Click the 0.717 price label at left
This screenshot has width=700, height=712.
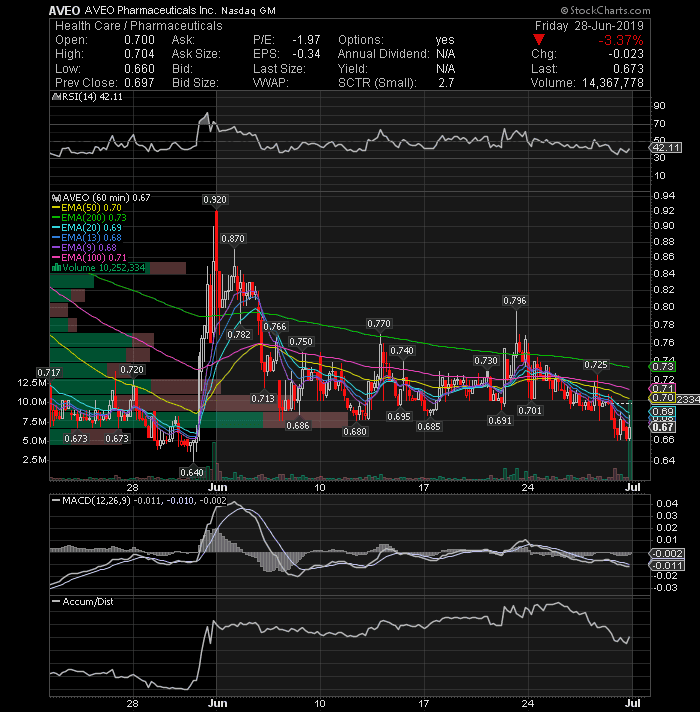tap(49, 373)
